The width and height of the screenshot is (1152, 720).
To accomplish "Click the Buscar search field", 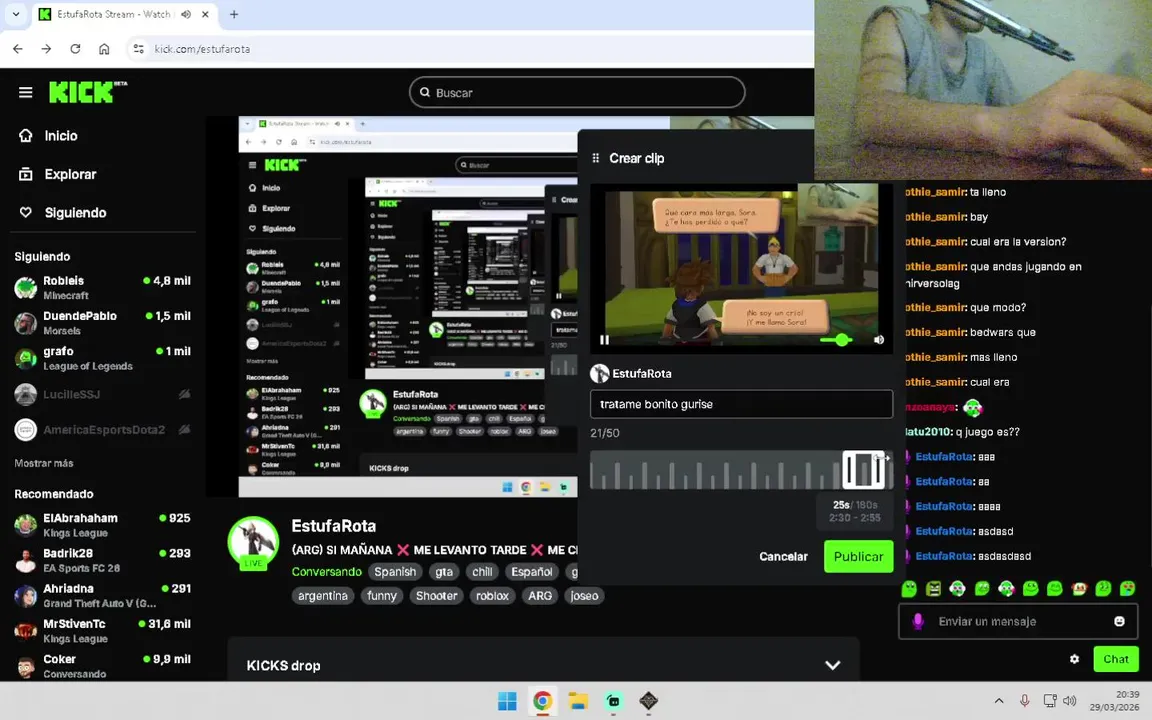I will [x=577, y=93].
